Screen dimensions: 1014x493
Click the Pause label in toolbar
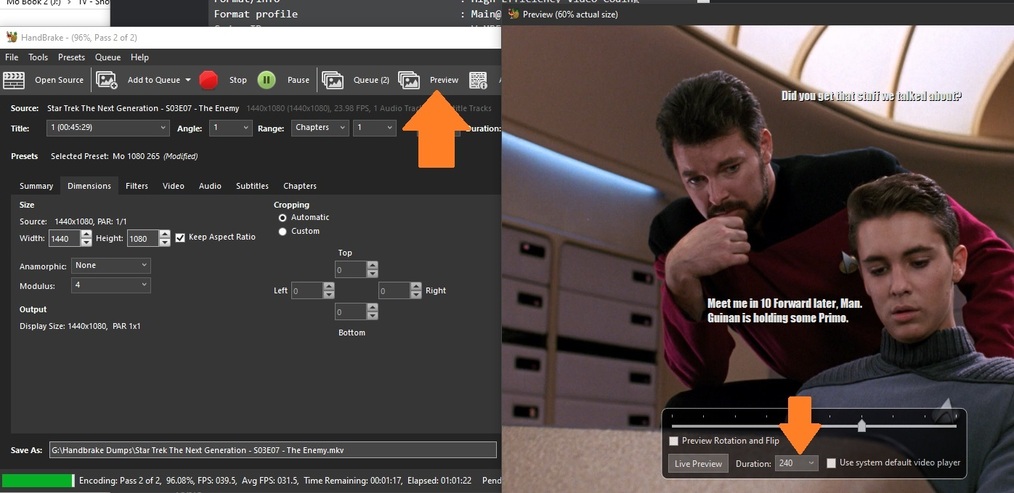coord(298,80)
